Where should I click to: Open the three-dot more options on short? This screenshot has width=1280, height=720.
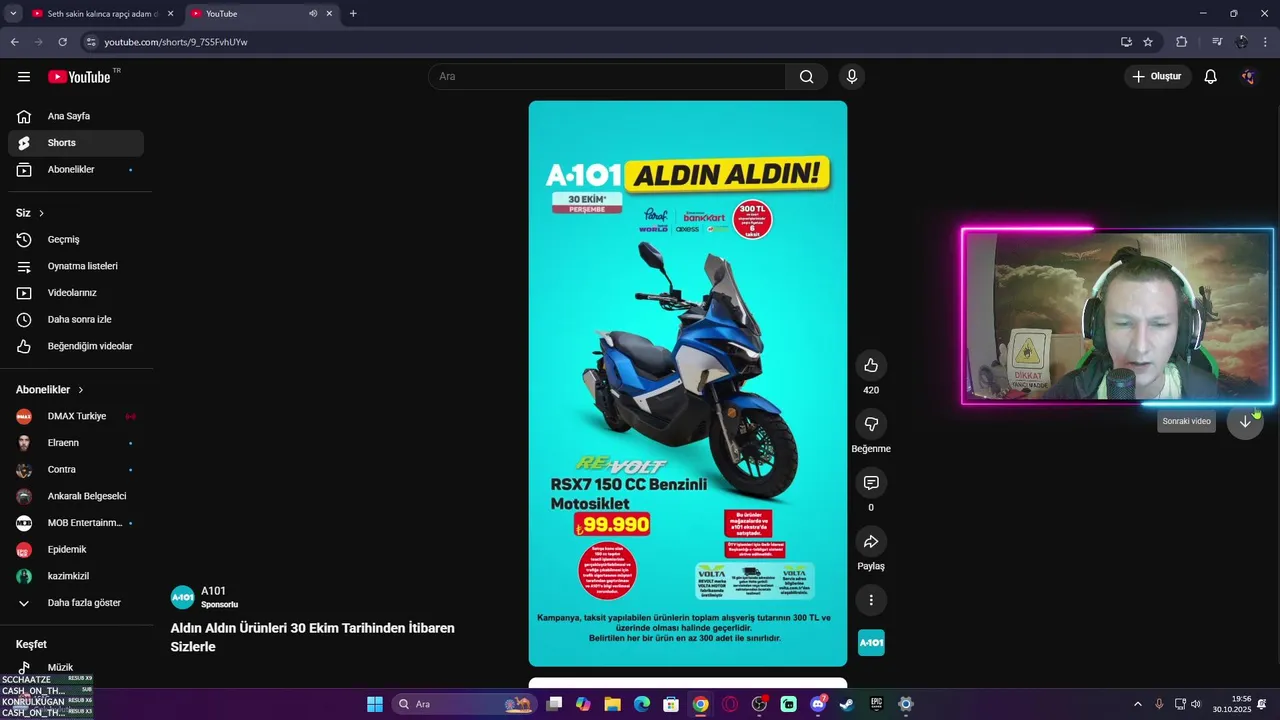pyautogui.click(x=871, y=600)
